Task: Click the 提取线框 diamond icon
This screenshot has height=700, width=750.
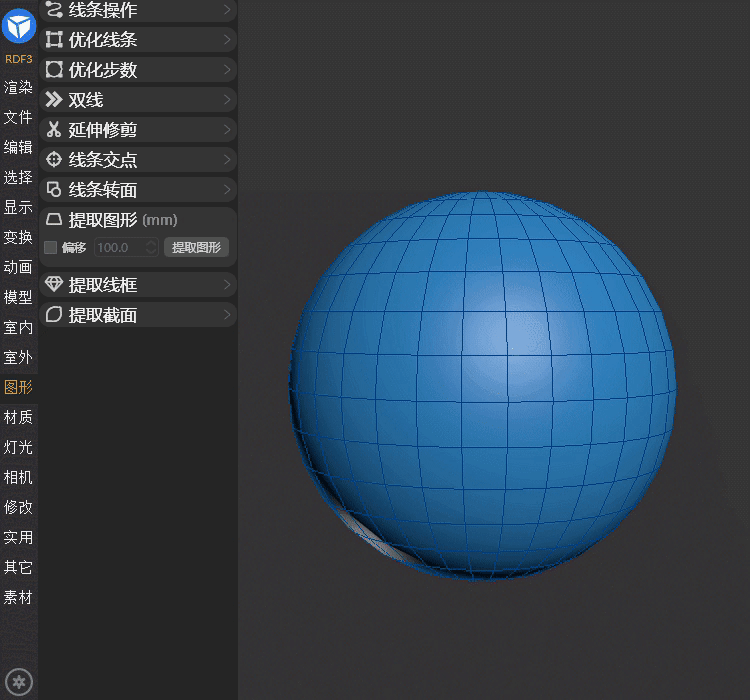Action: coord(54,284)
